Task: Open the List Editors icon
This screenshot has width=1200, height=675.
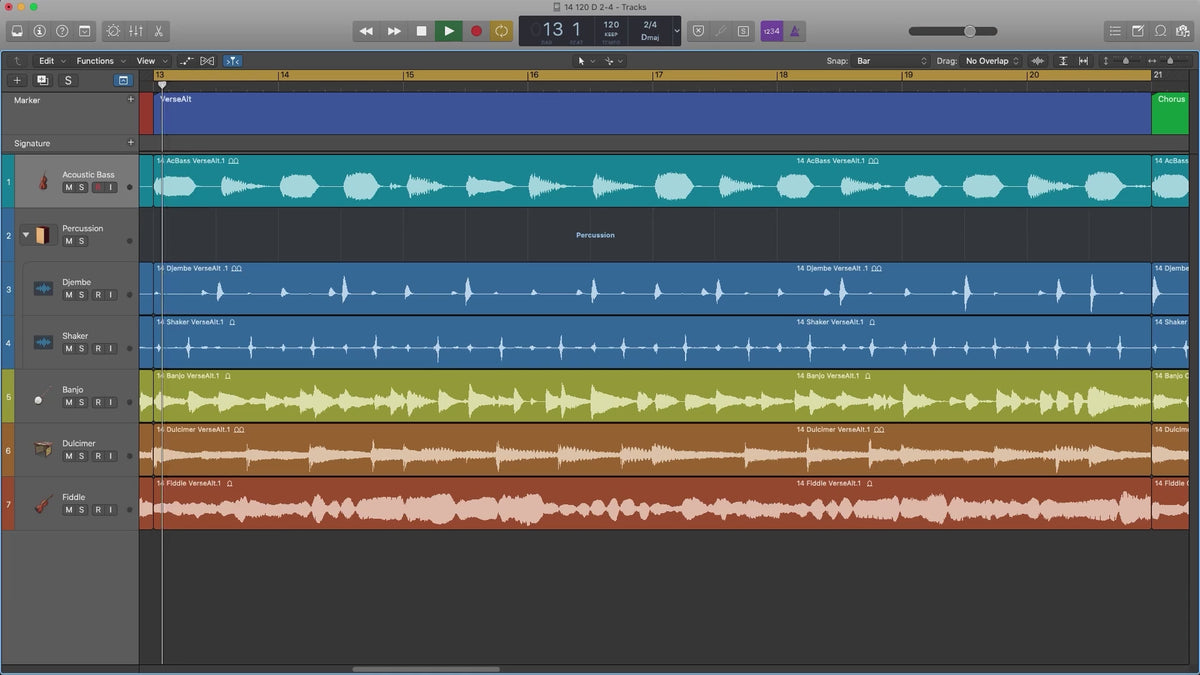Action: coord(1115,31)
